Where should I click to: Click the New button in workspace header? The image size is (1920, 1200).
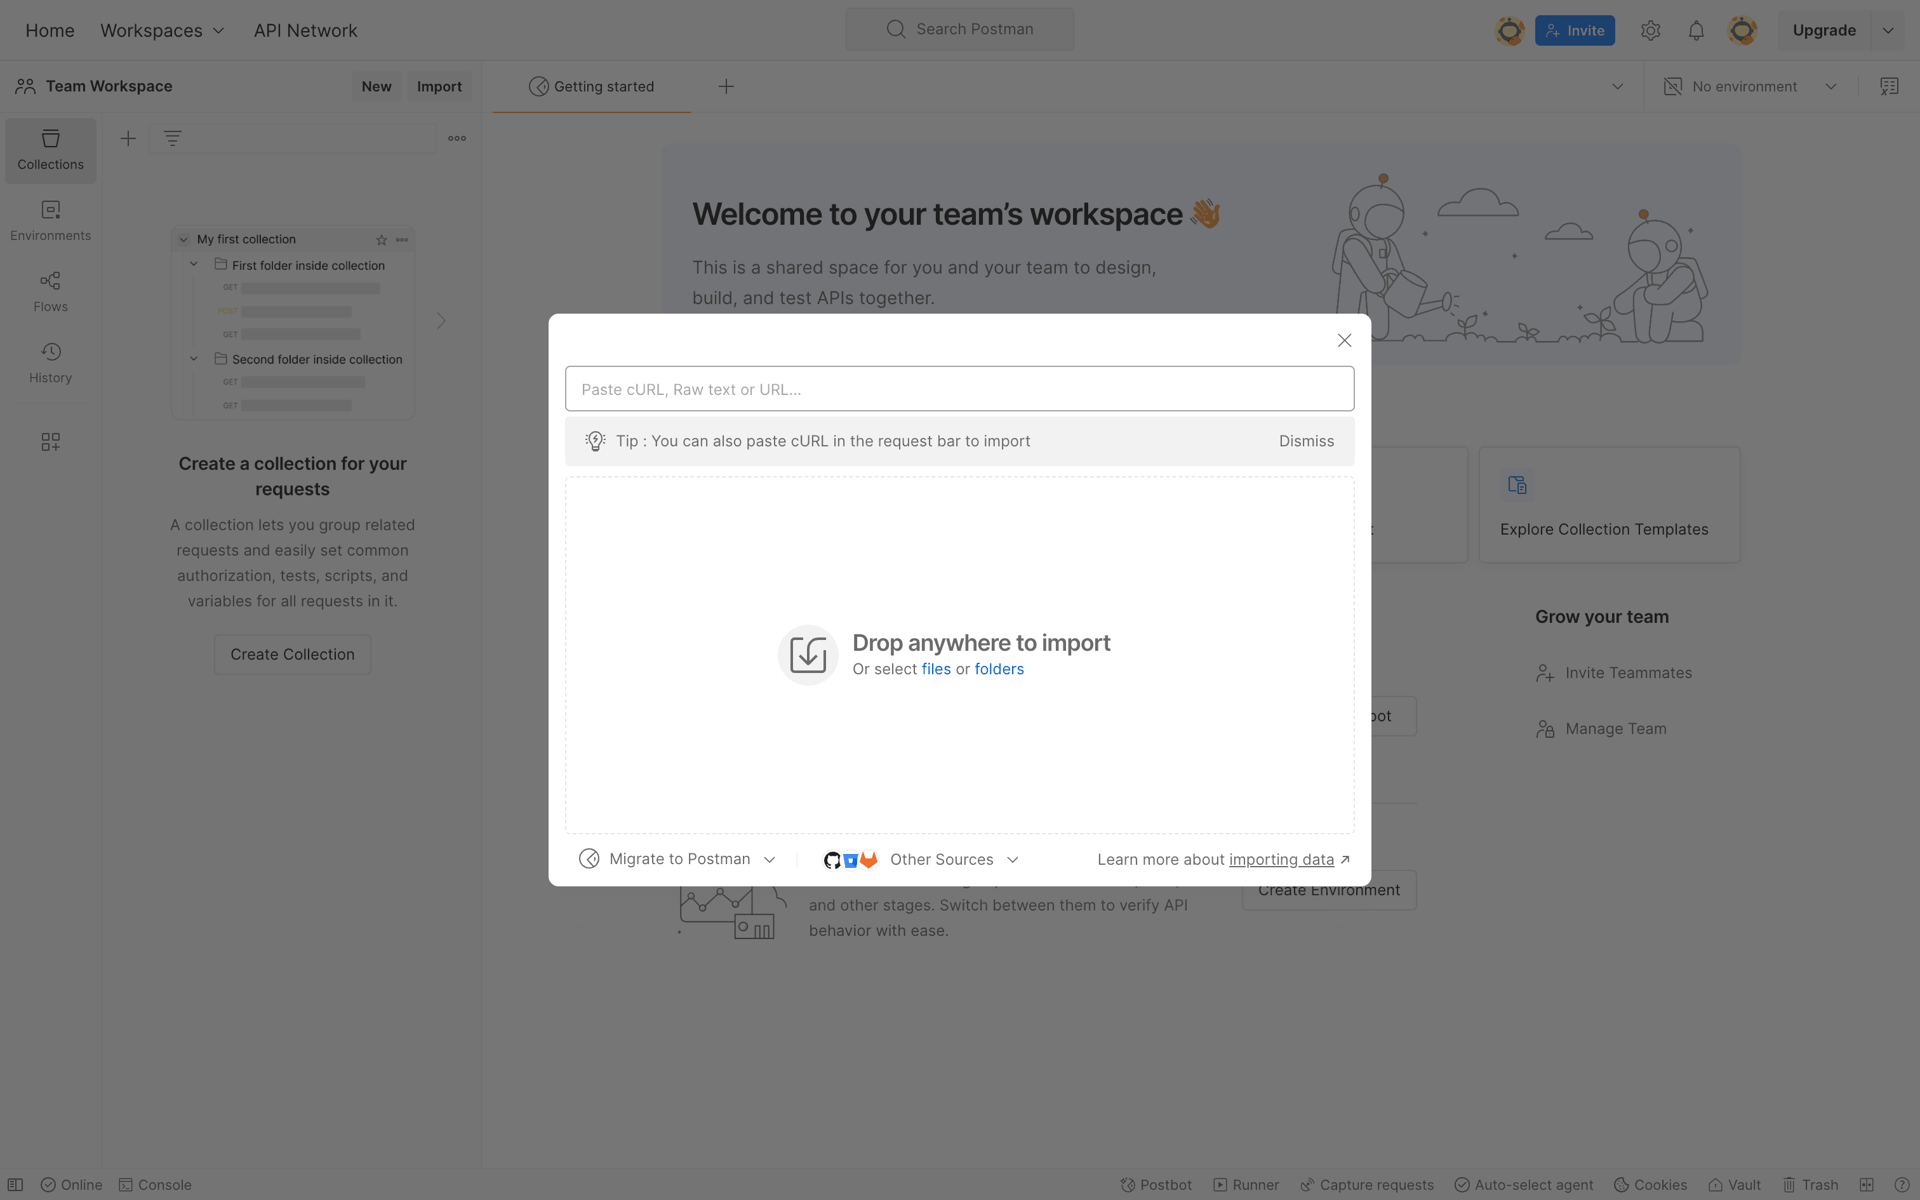click(x=376, y=86)
